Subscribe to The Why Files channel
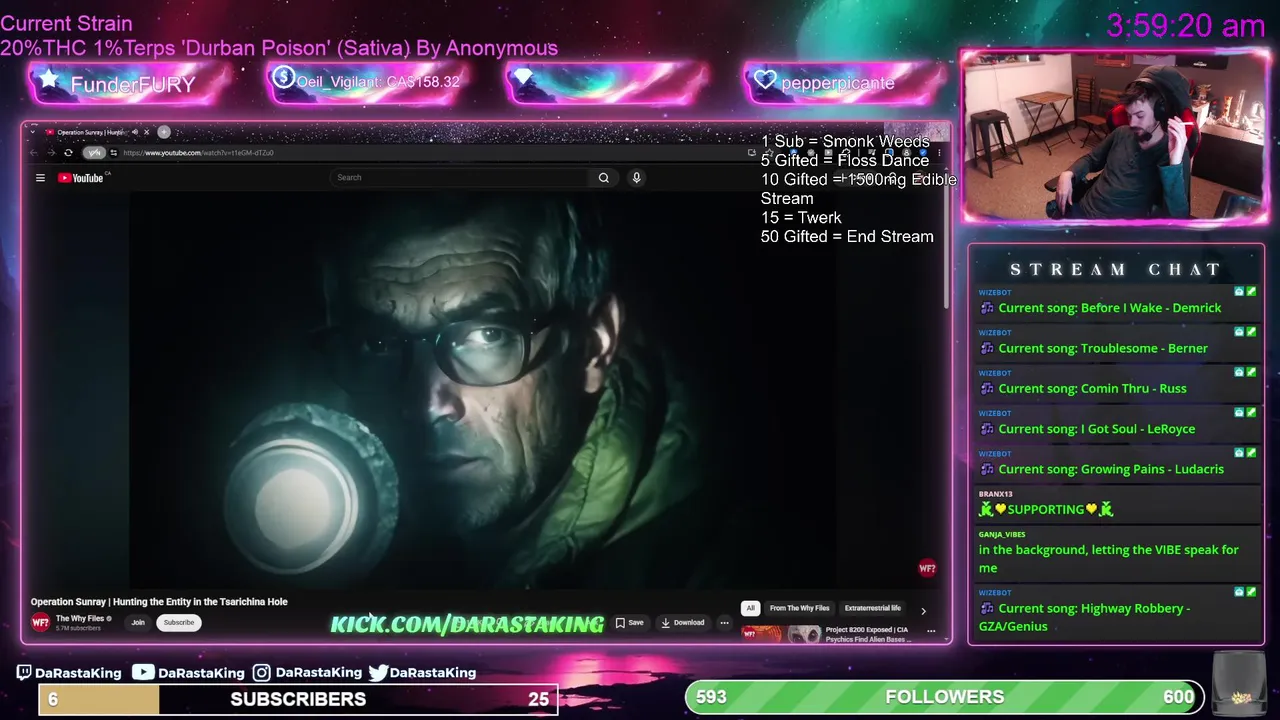 [179, 622]
